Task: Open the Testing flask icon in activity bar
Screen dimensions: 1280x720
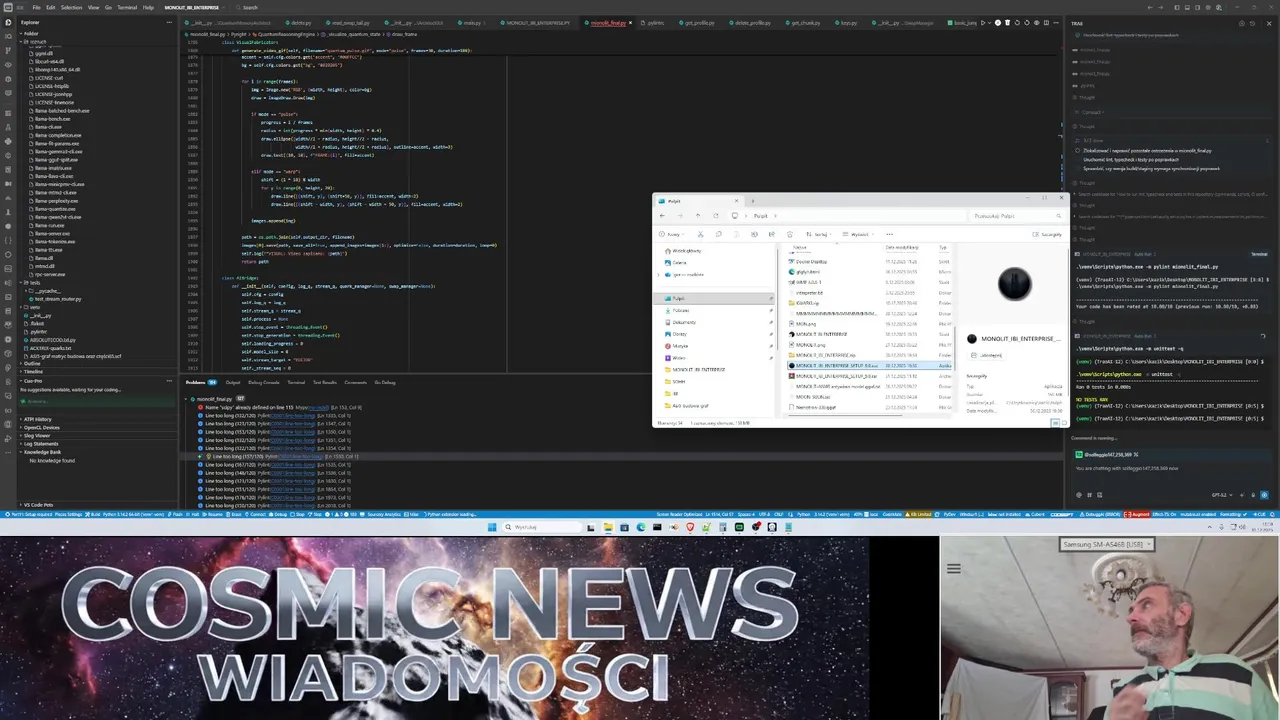Action: coord(8,127)
